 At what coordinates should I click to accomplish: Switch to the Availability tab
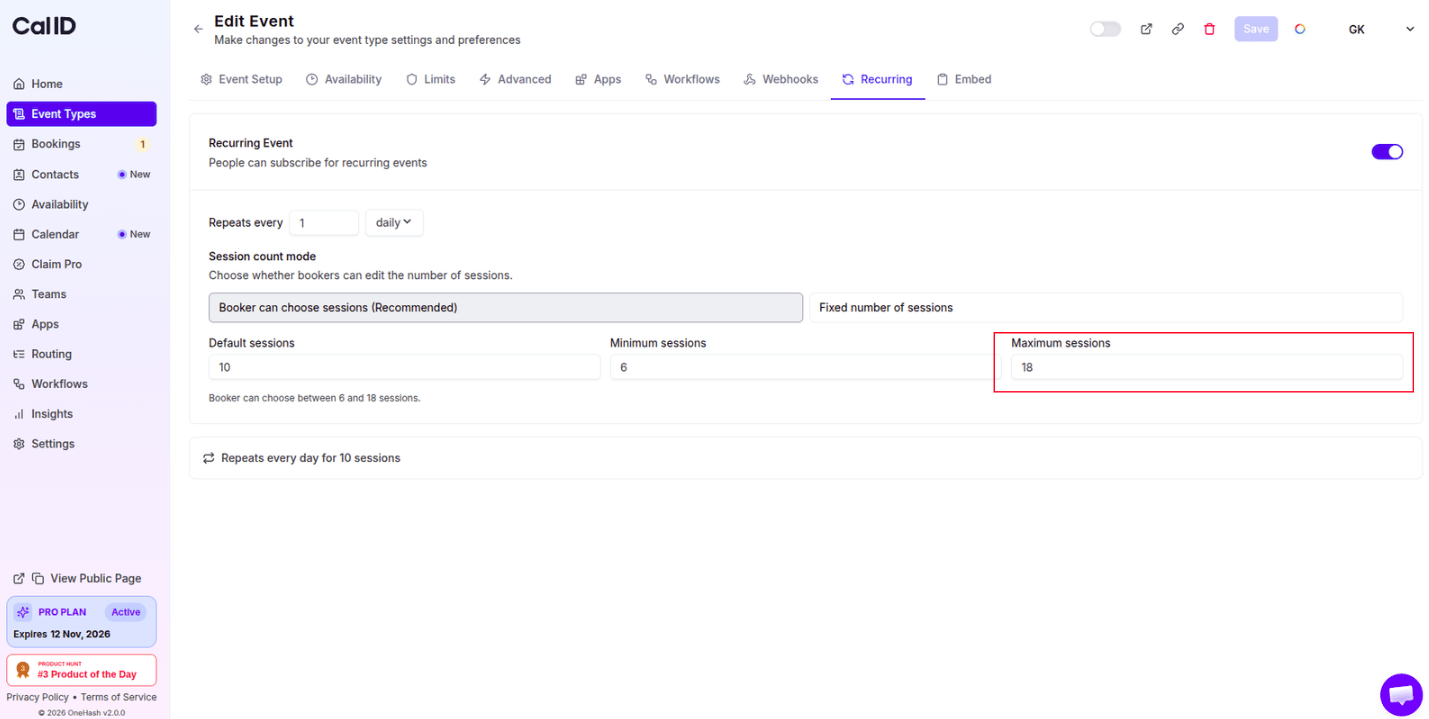click(344, 79)
